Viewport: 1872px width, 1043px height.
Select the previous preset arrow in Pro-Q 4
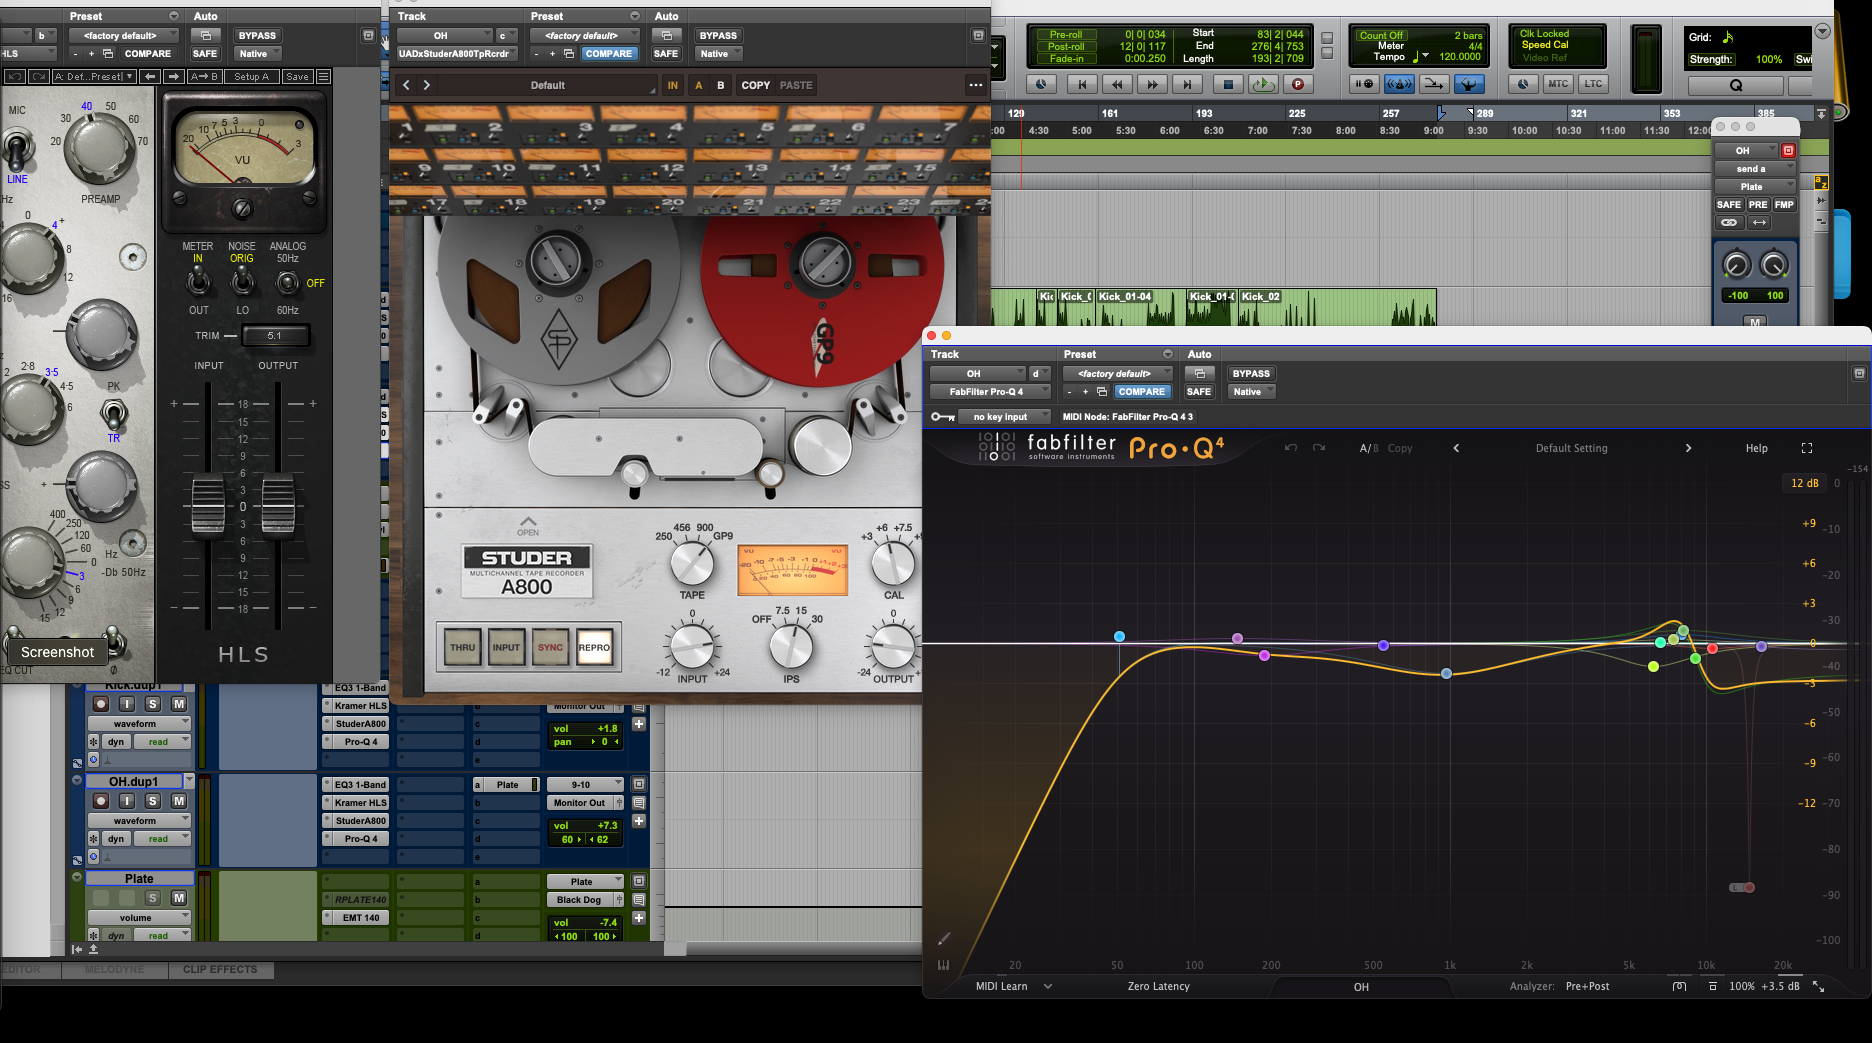tap(1456, 448)
